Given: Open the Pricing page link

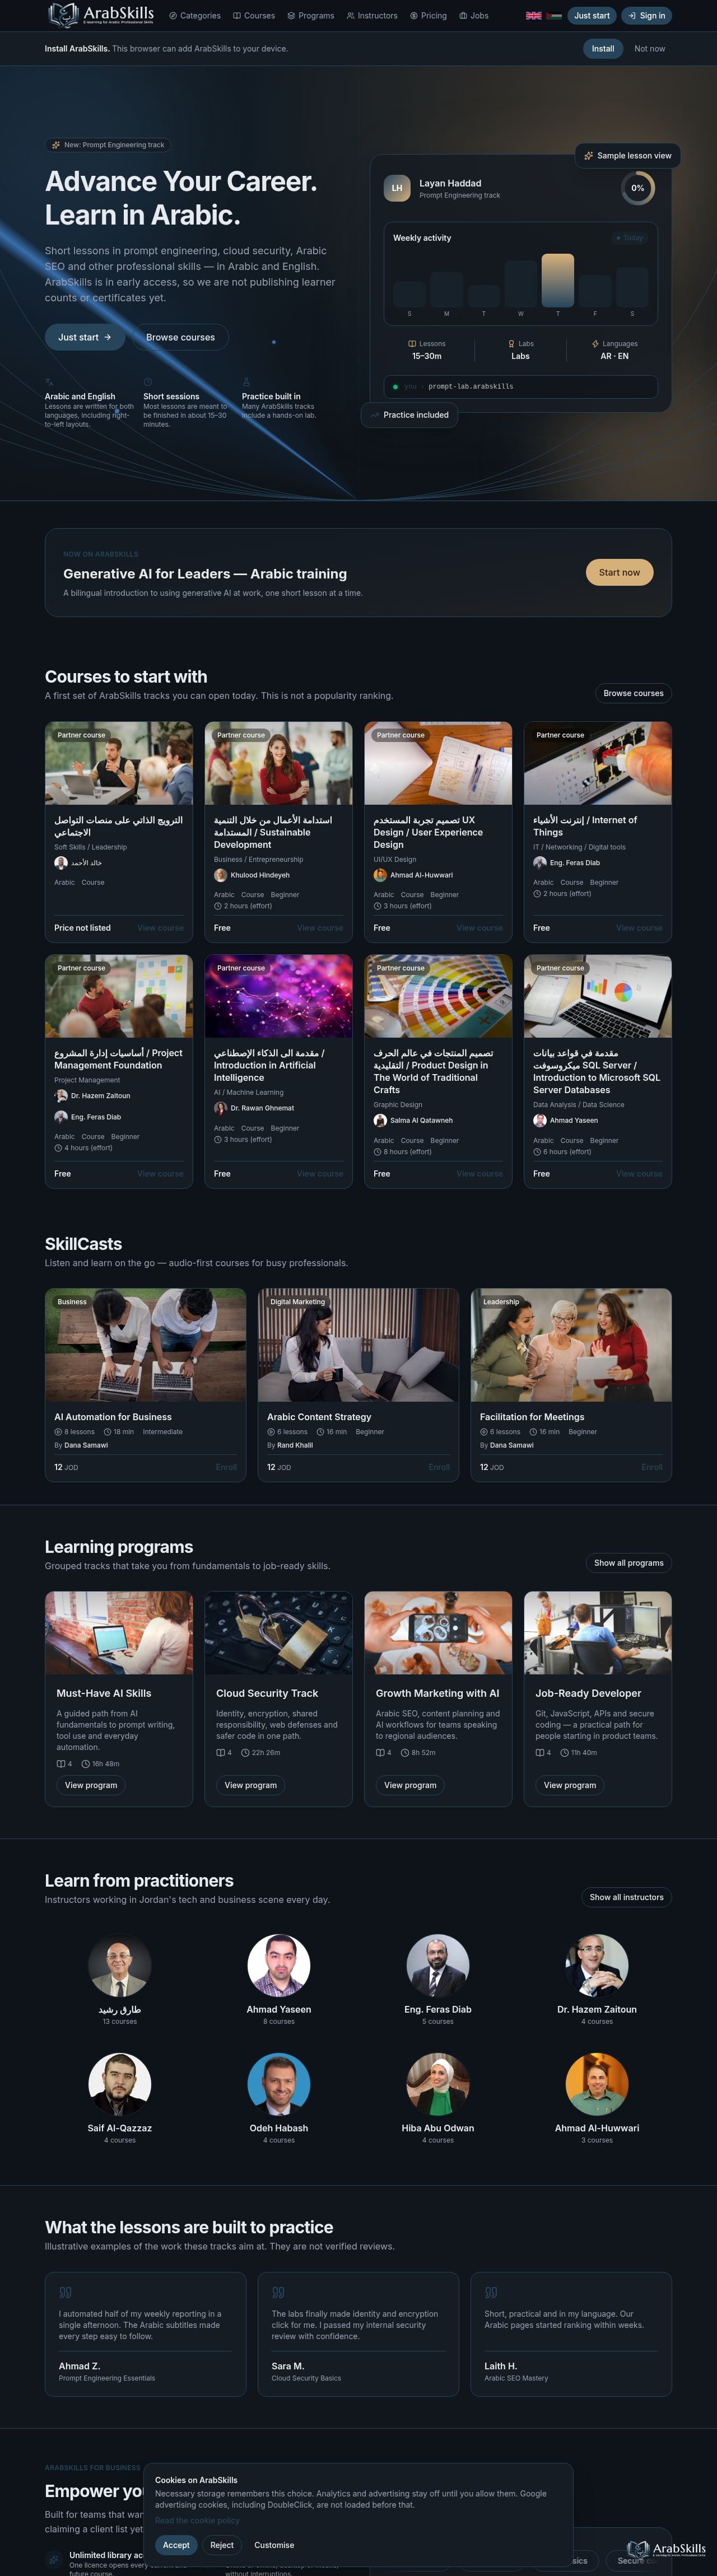Looking at the screenshot, I should click(429, 16).
